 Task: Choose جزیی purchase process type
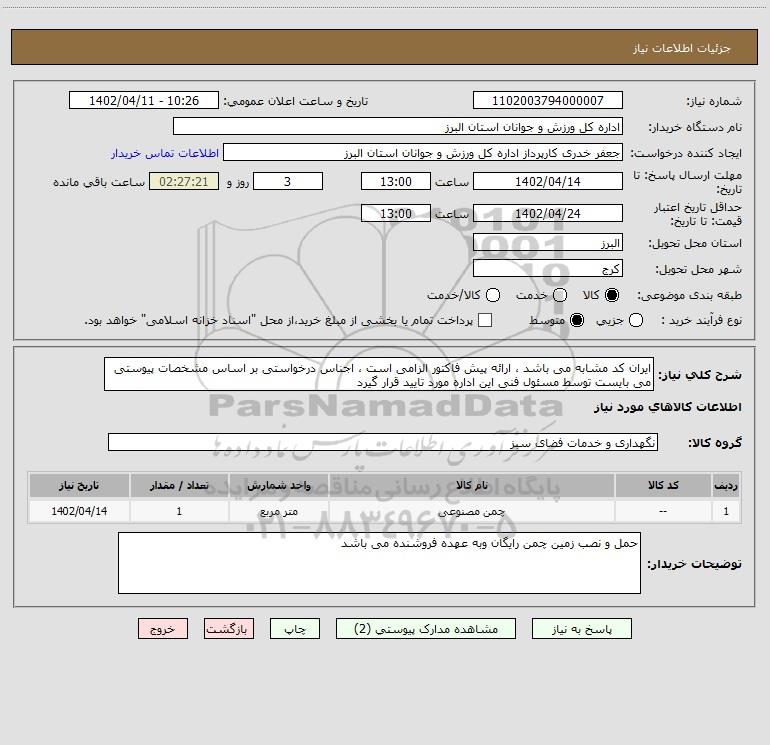click(636, 320)
